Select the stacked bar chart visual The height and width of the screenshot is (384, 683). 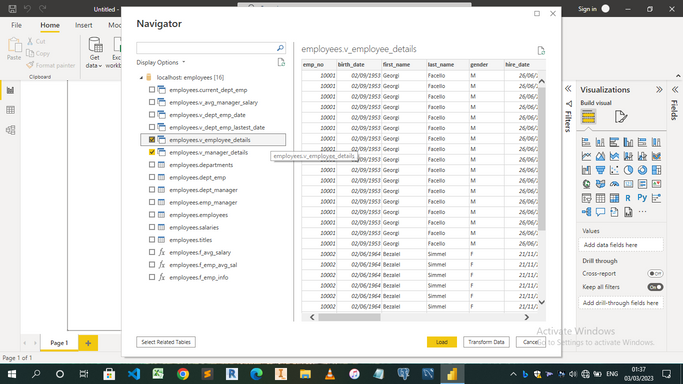coord(586,142)
